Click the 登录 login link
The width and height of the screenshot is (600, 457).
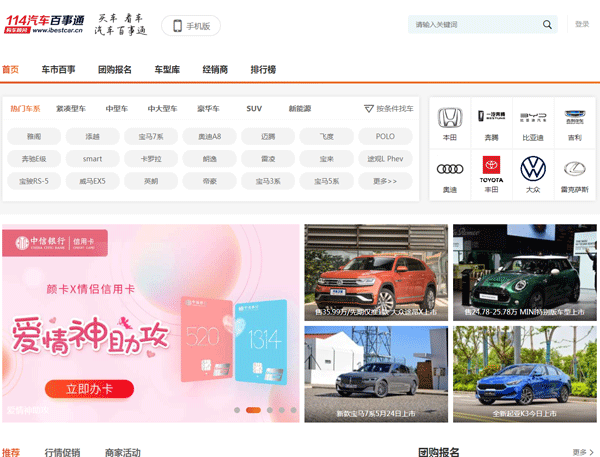point(582,24)
